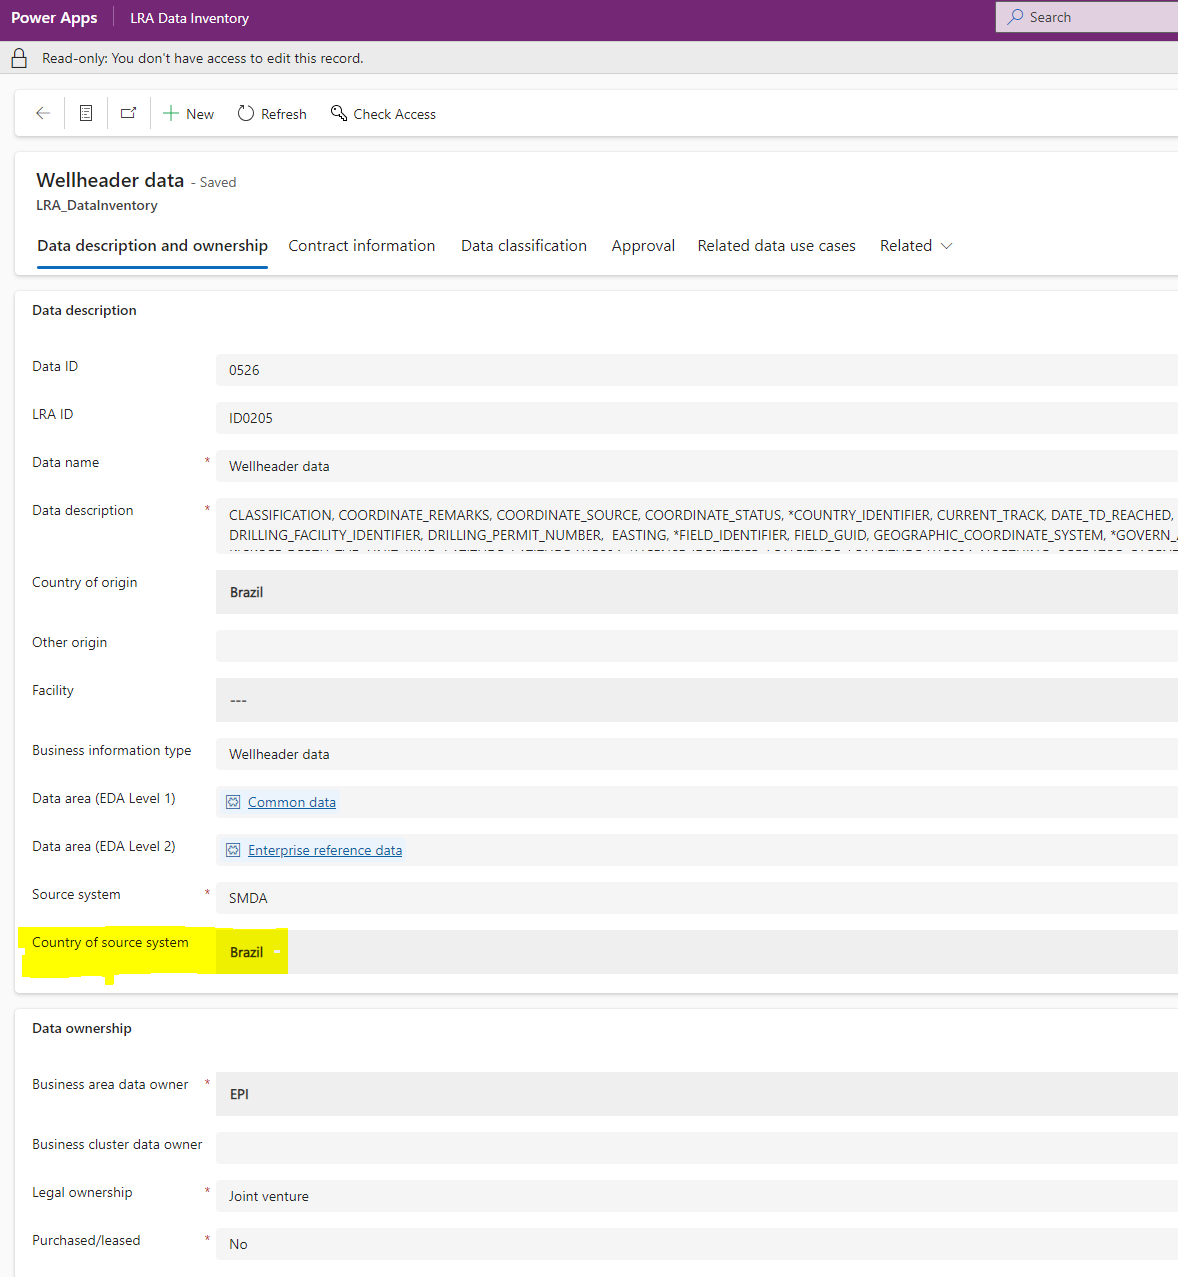The height and width of the screenshot is (1277, 1178).
Task: Click the Common data entity icon
Action: coord(233,802)
